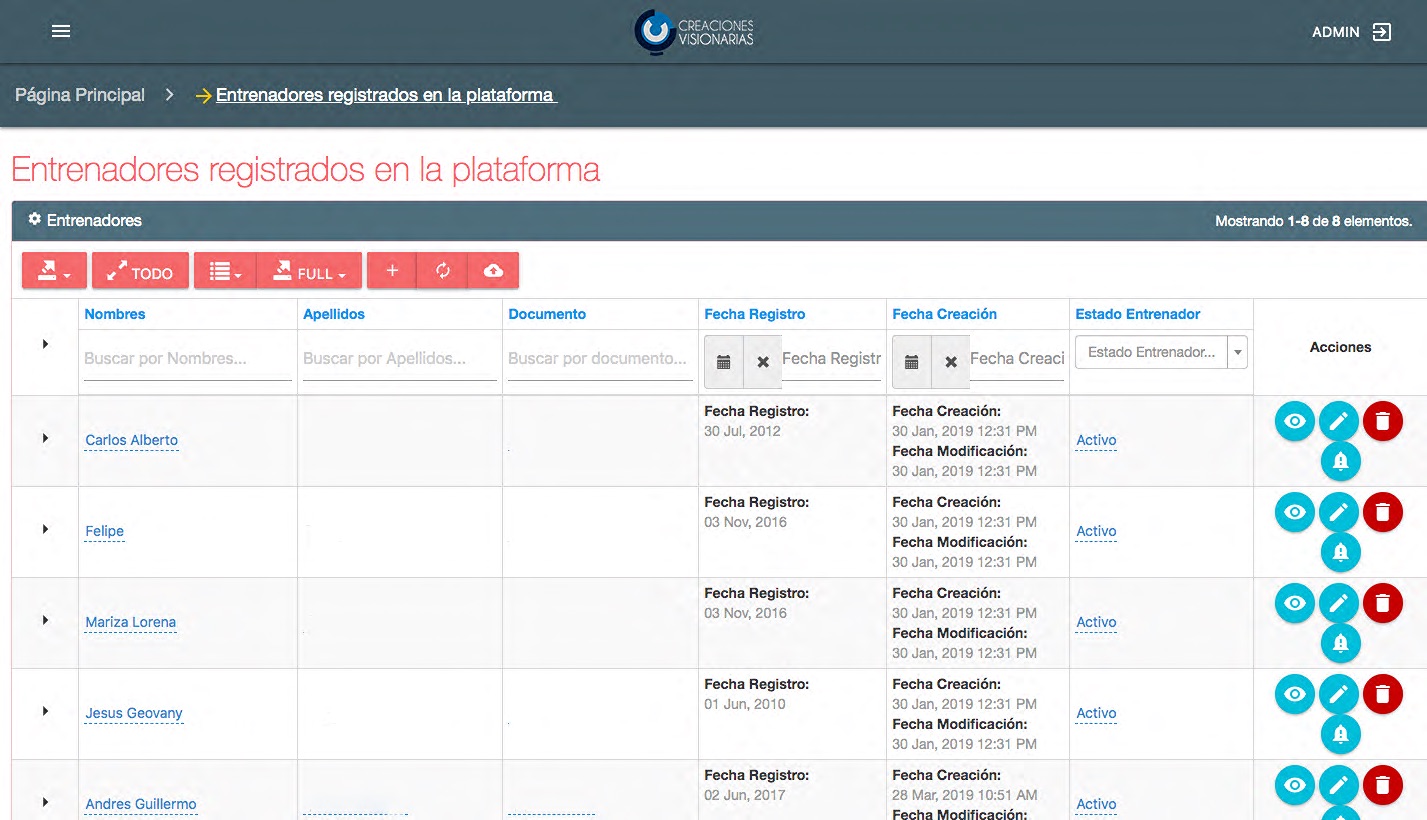Screen dimensions: 1427x820
Task: Click the Buscar por Apellidos search field
Action: (399, 358)
